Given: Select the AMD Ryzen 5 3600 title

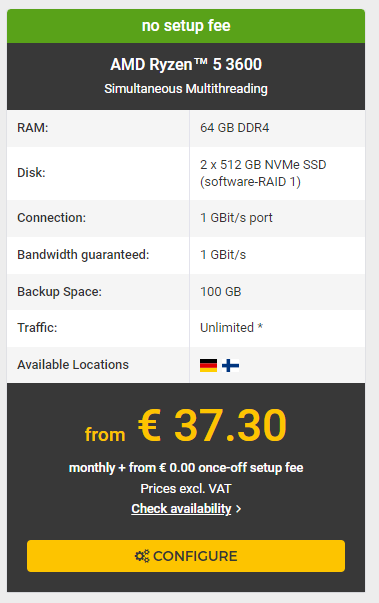Looking at the screenshot, I should coord(186,64).
